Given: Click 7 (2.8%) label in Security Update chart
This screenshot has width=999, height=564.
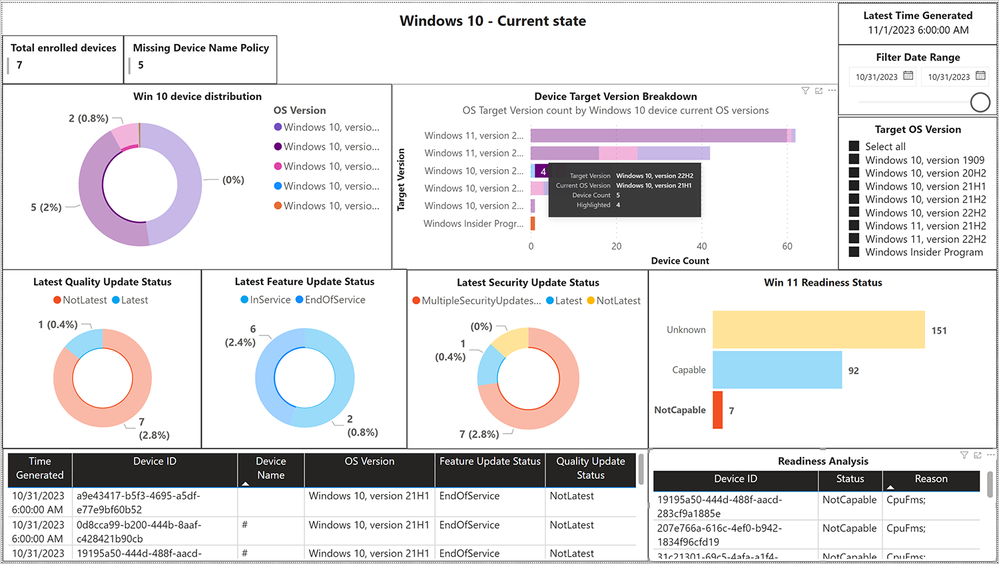Looking at the screenshot, I should 479,434.
